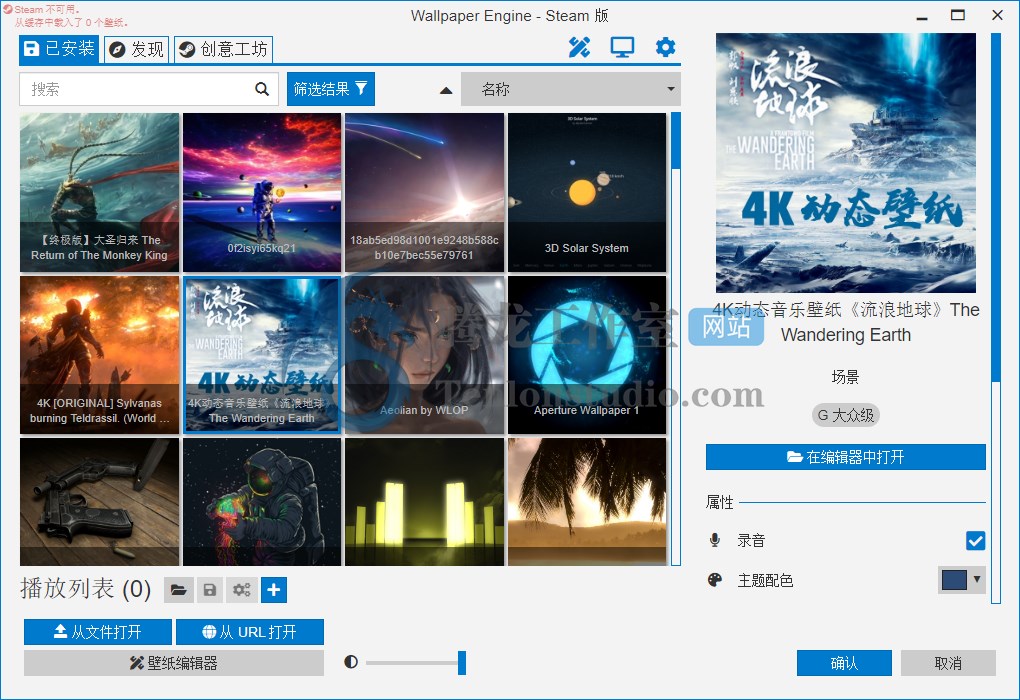Image resolution: width=1020 pixels, height=700 pixels.
Task: Select the palm tree sunset wallpaper
Action: tap(587, 502)
